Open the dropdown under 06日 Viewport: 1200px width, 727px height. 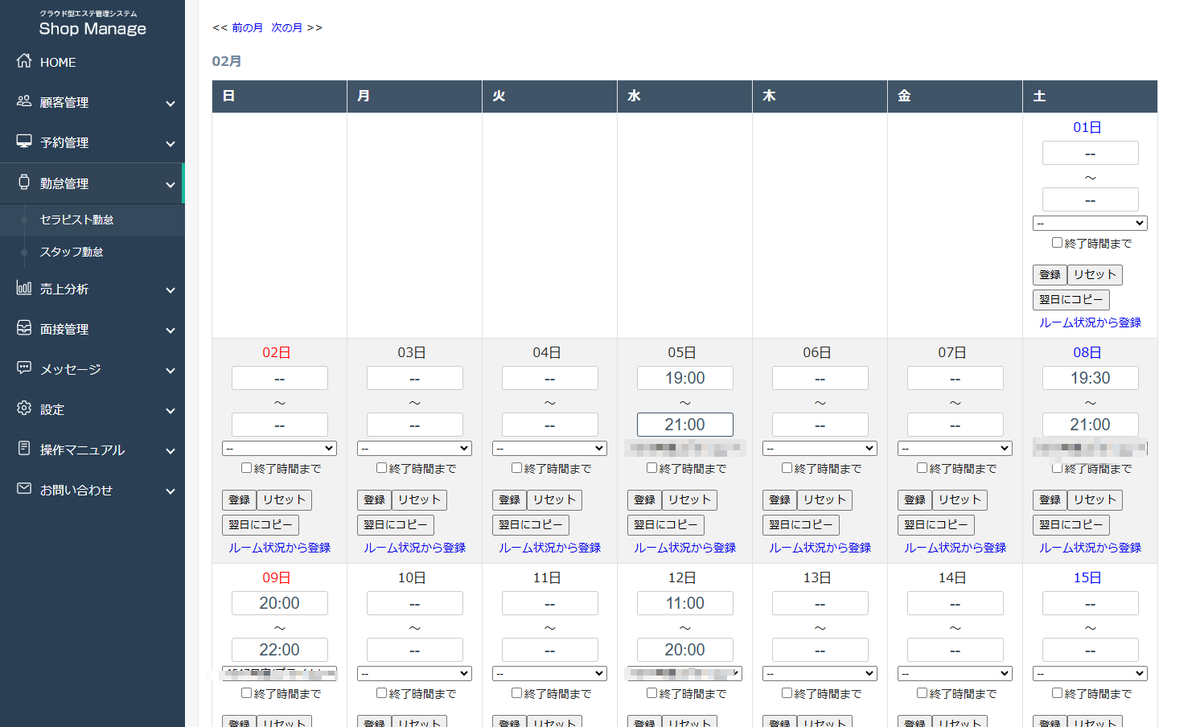tap(820, 448)
